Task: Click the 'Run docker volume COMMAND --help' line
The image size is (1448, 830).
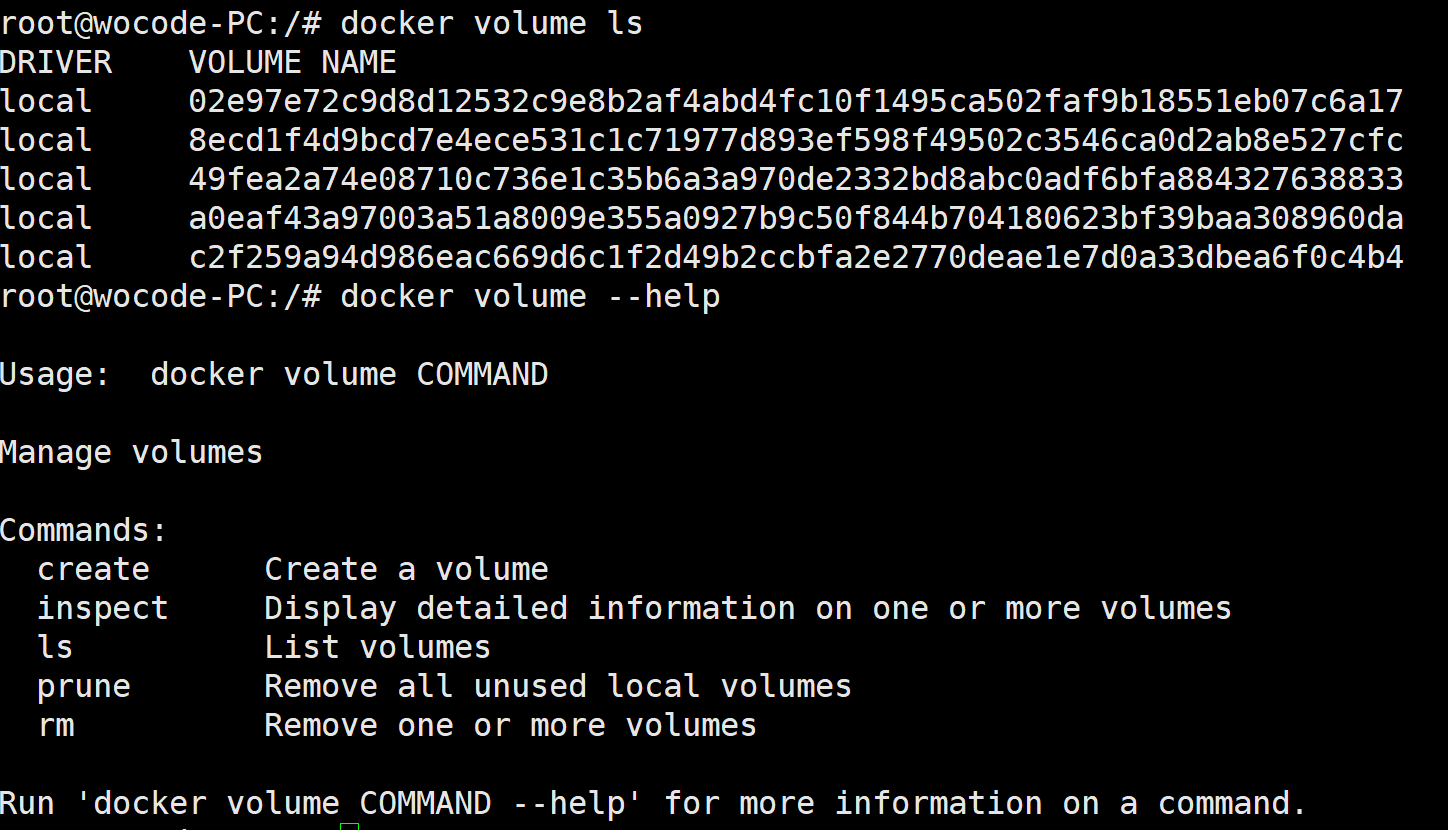Action: click(x=653, y=803)
